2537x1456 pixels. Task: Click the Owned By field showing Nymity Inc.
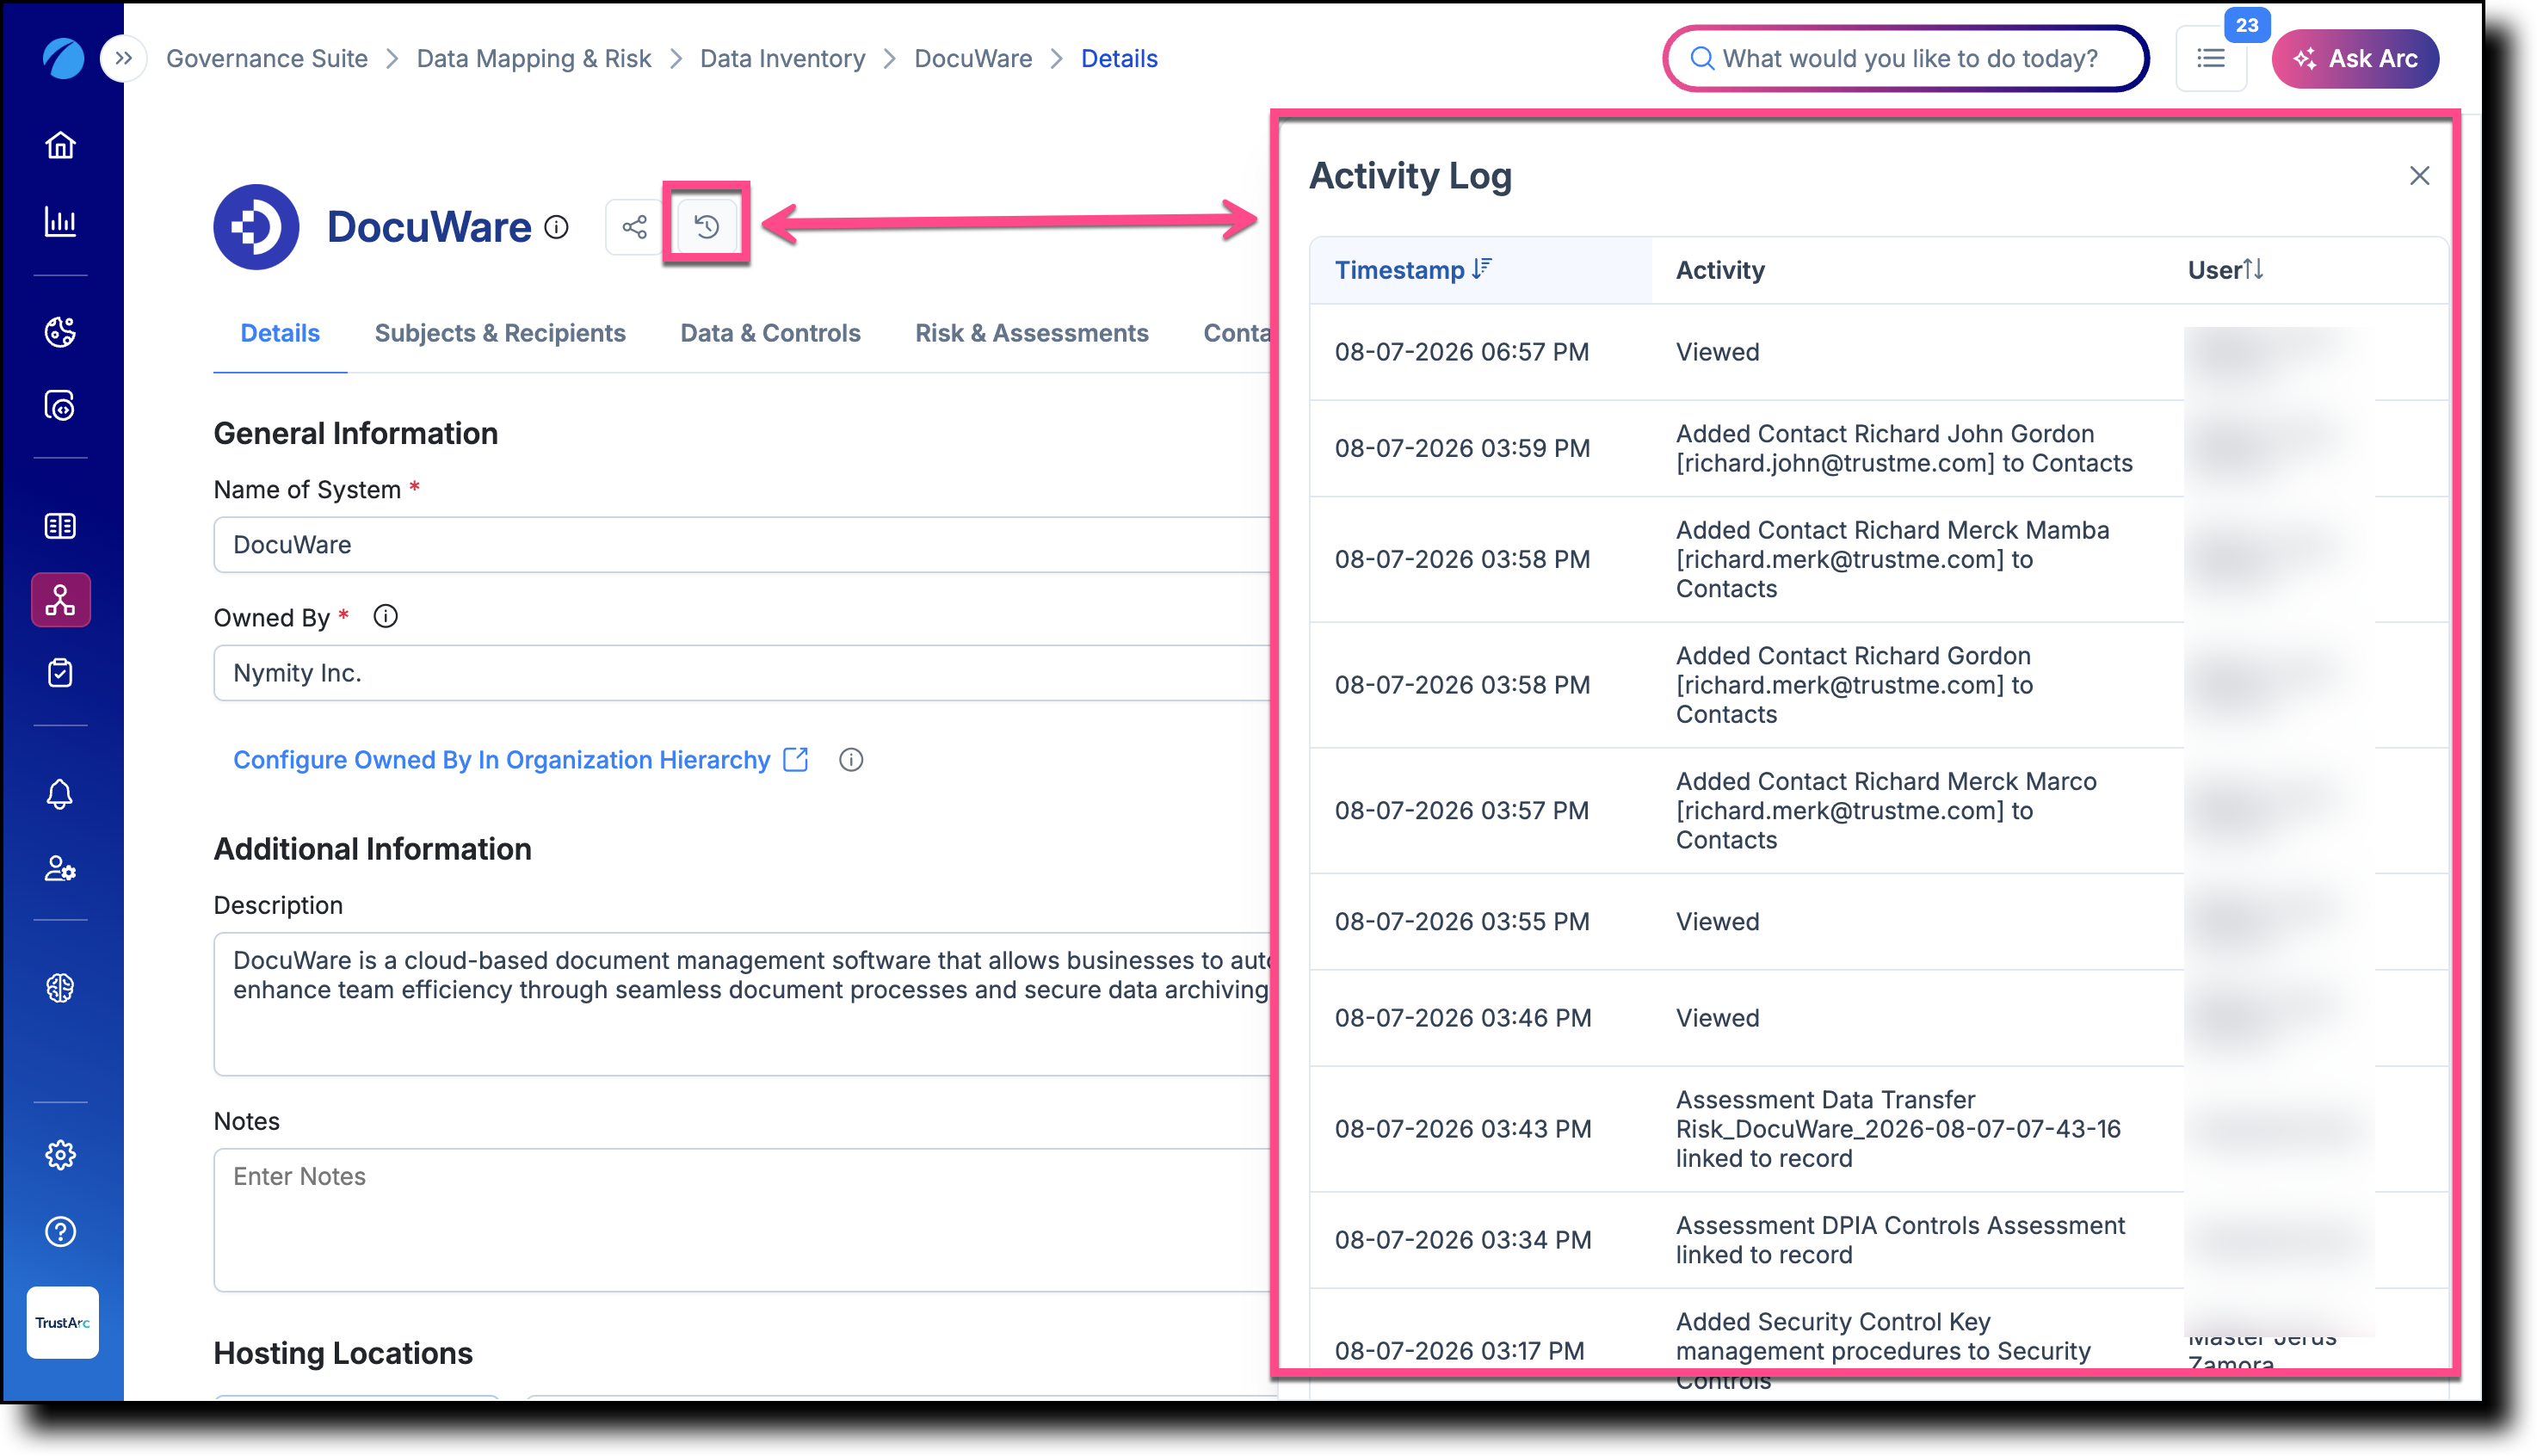click(x=741, y=672)
